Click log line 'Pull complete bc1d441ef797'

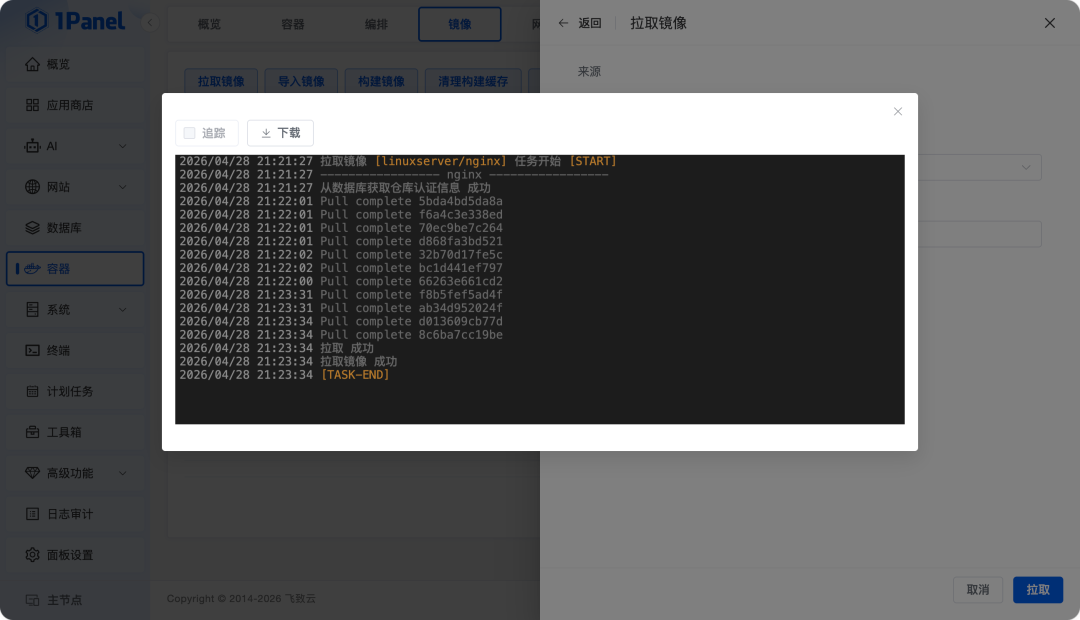tap(341, 268)
